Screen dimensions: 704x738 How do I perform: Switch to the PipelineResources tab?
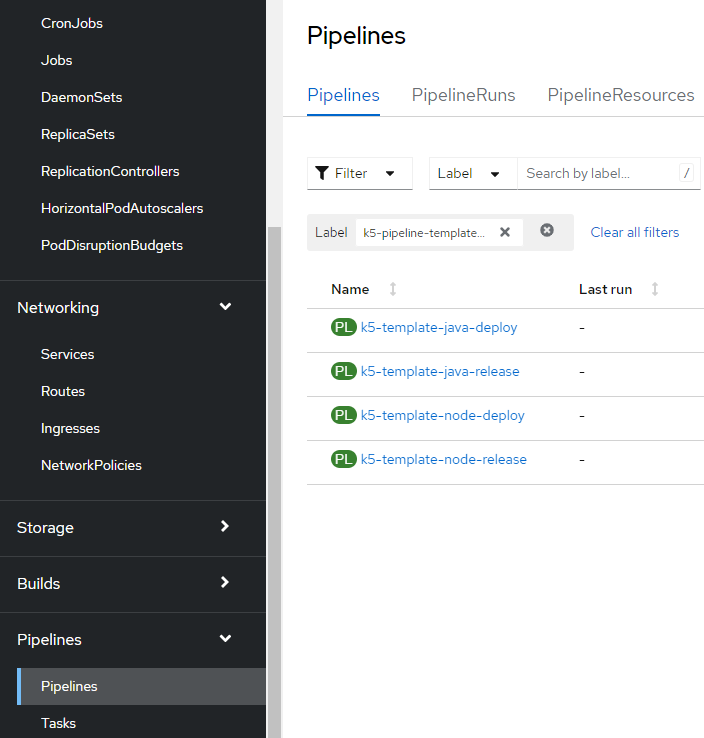(621, 95)
